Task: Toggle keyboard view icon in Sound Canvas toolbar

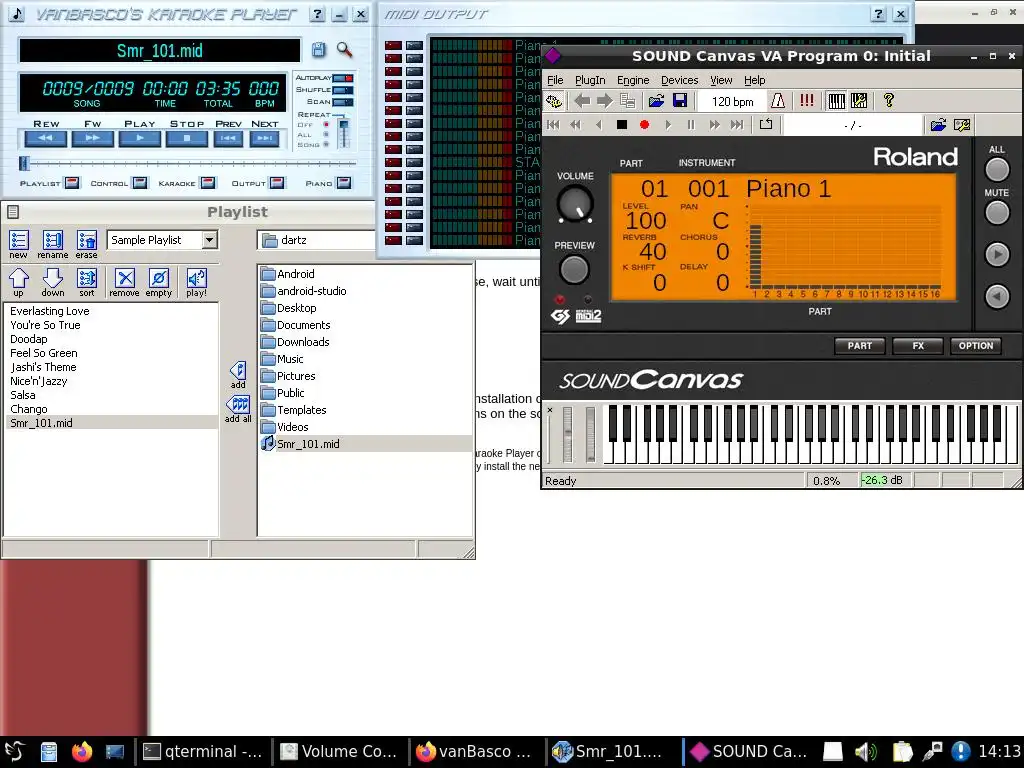Action: [x=836, y=101]
